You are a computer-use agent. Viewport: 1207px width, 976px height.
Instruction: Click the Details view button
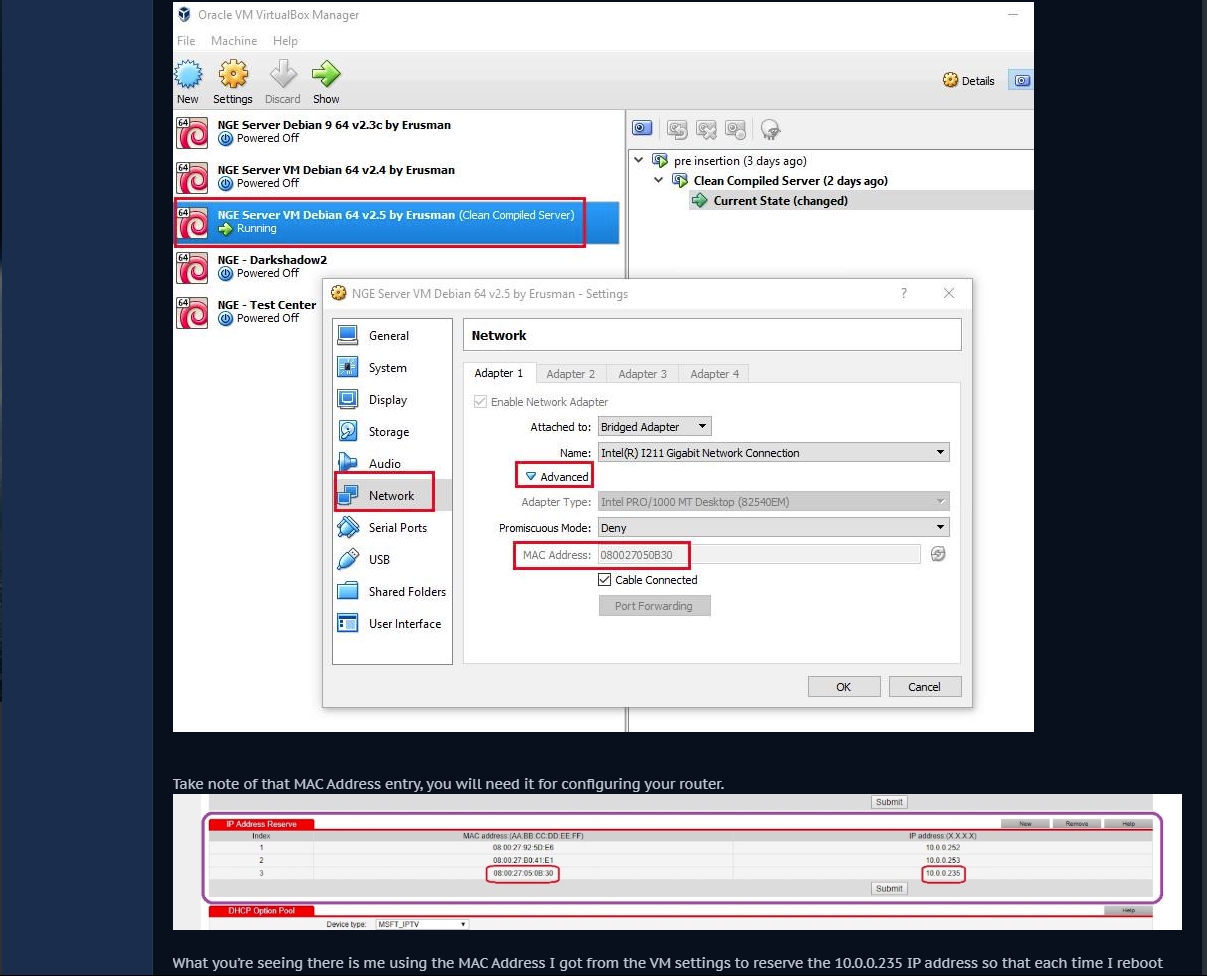click(x=969, y=81)
